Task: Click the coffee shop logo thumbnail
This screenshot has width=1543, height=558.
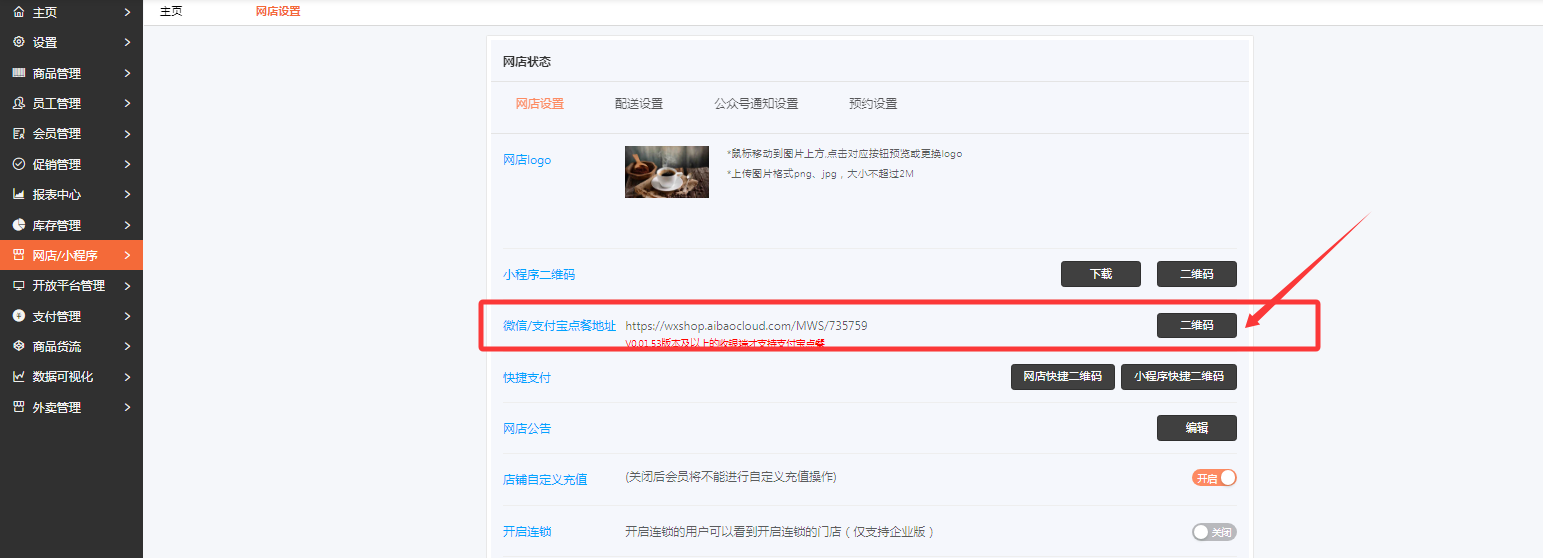Action: point(666,172)
